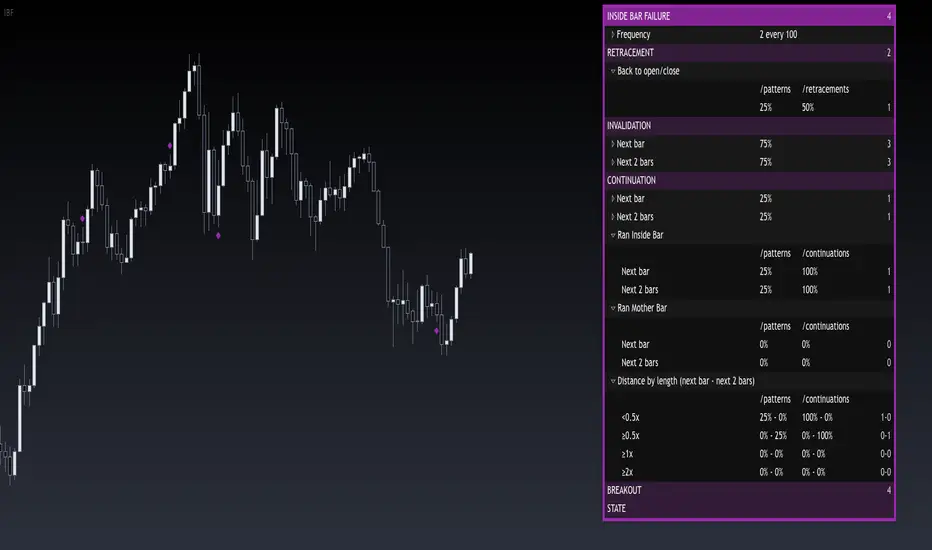Viewport: 932px width, 550px height.
Task: Click the ≥2x distance row label
Action: point(627,472)
